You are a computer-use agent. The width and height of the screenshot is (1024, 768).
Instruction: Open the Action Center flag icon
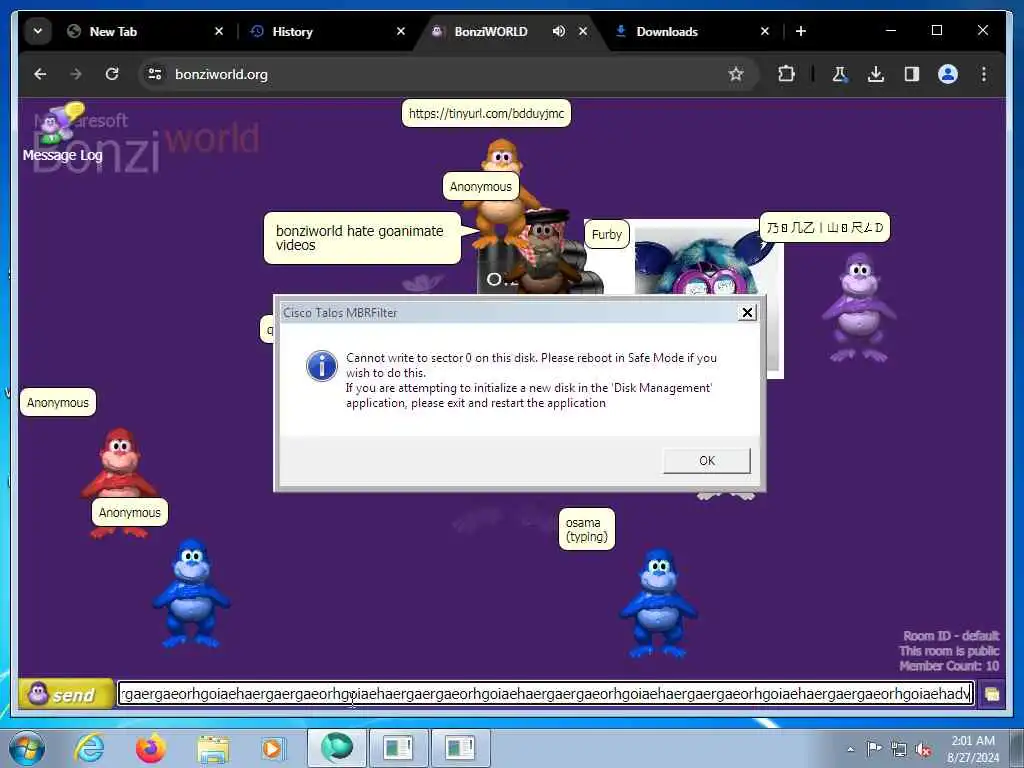pyautogui.click(x=874, y=749)
